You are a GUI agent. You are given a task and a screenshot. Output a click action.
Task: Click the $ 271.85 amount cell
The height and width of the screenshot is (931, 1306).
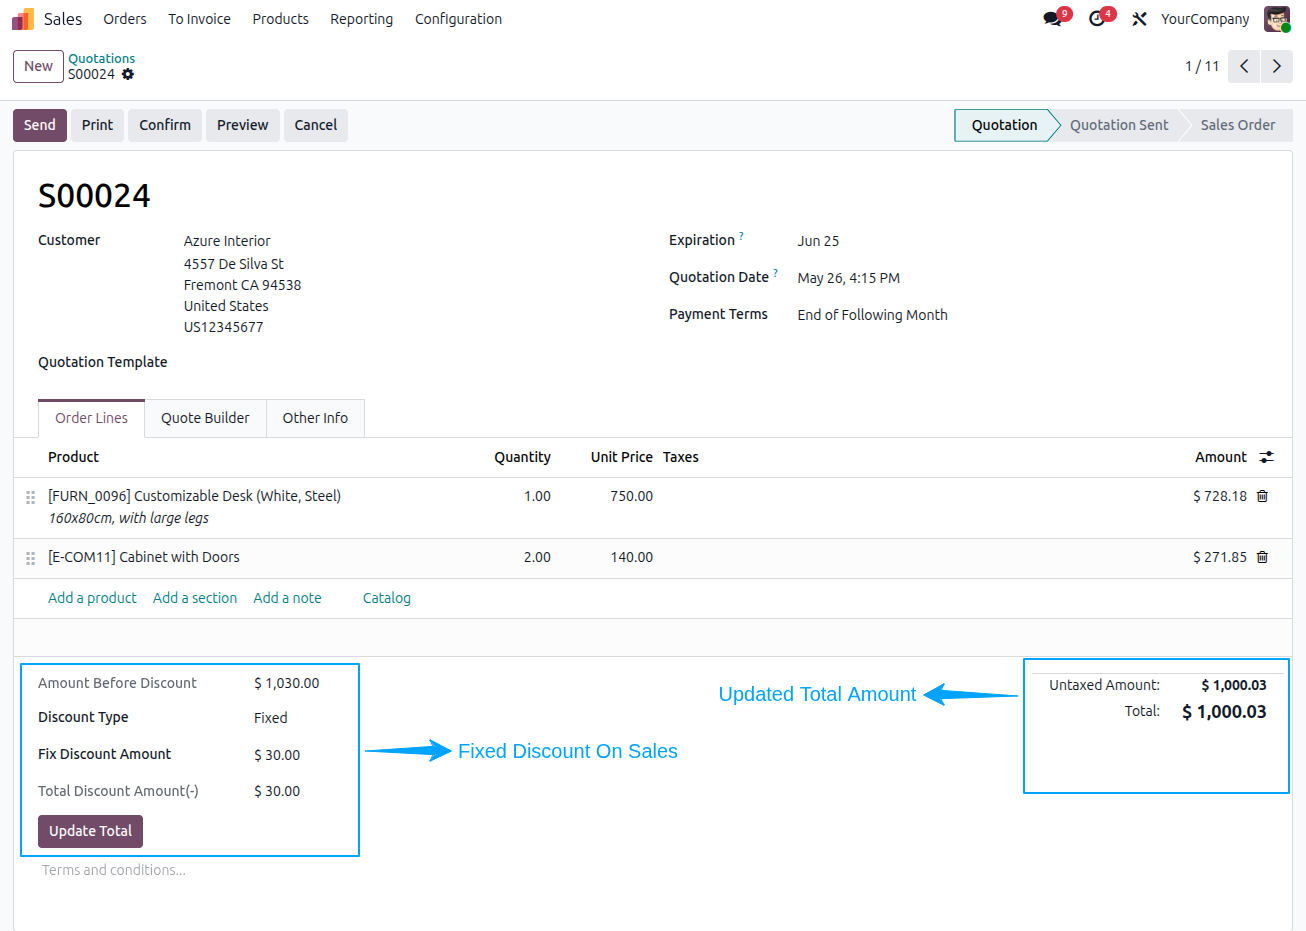pyautogui.click(x=1219, y=557)
